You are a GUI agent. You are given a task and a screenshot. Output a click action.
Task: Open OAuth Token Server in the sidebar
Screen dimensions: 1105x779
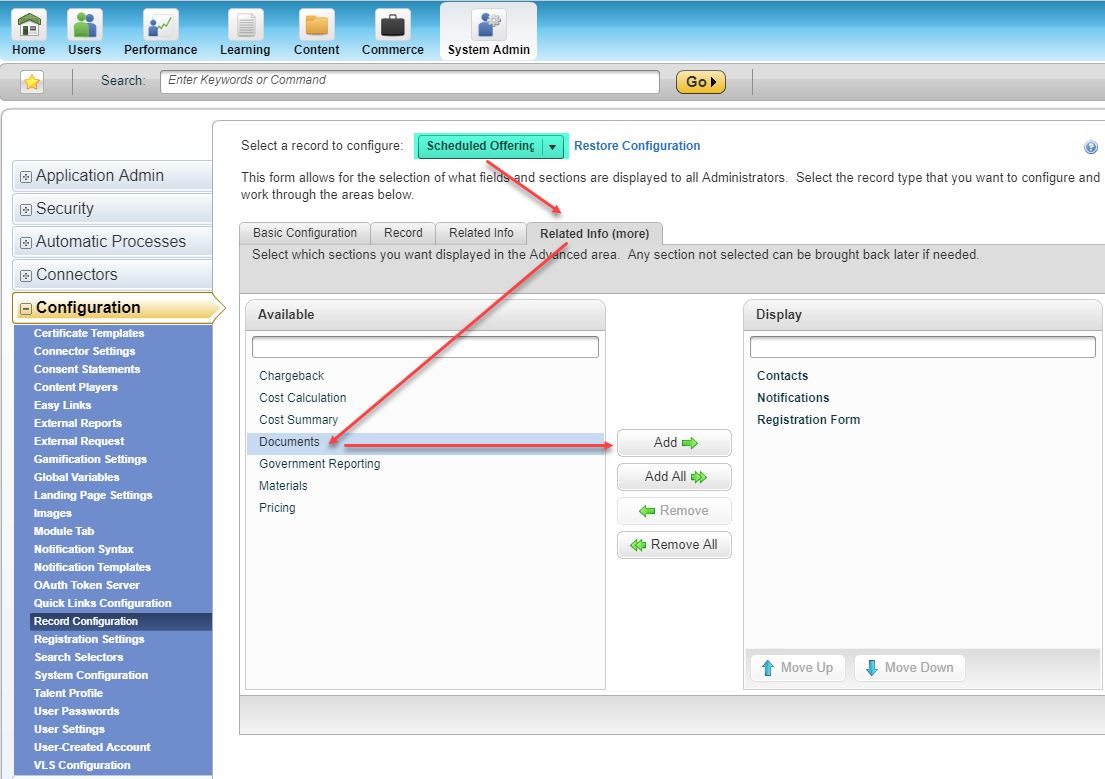[x=87, y=584]
